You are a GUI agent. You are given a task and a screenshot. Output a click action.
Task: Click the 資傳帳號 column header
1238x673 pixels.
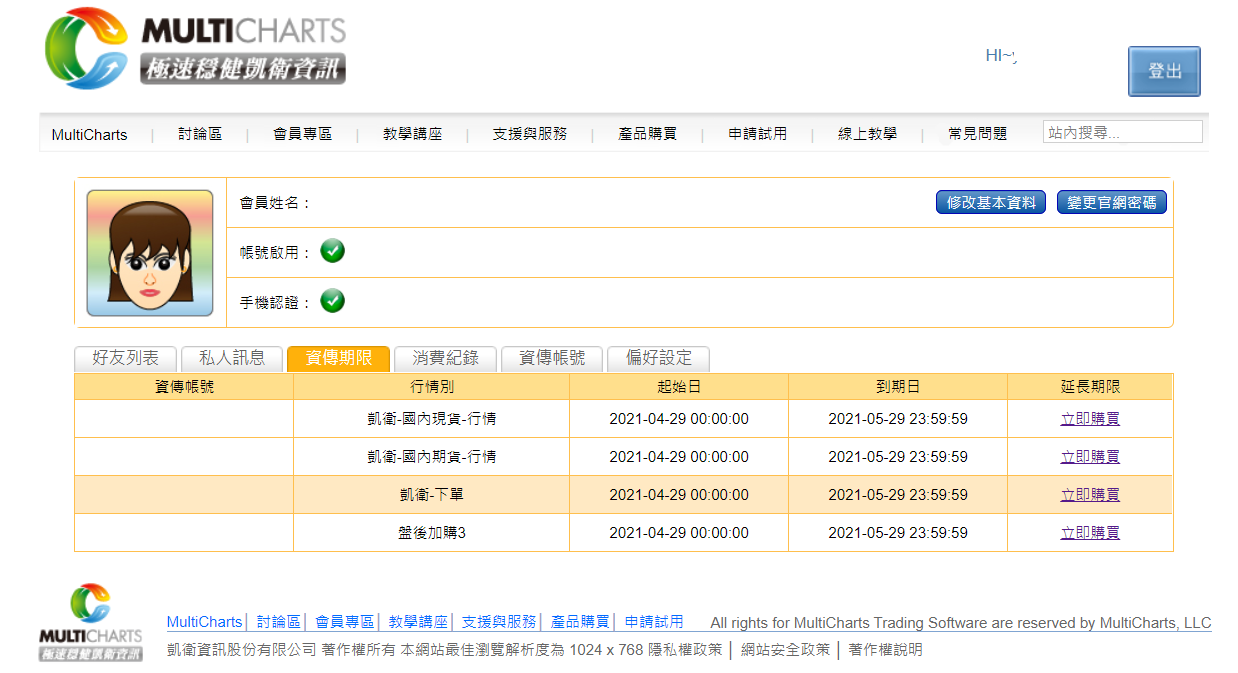coord(184,387)
